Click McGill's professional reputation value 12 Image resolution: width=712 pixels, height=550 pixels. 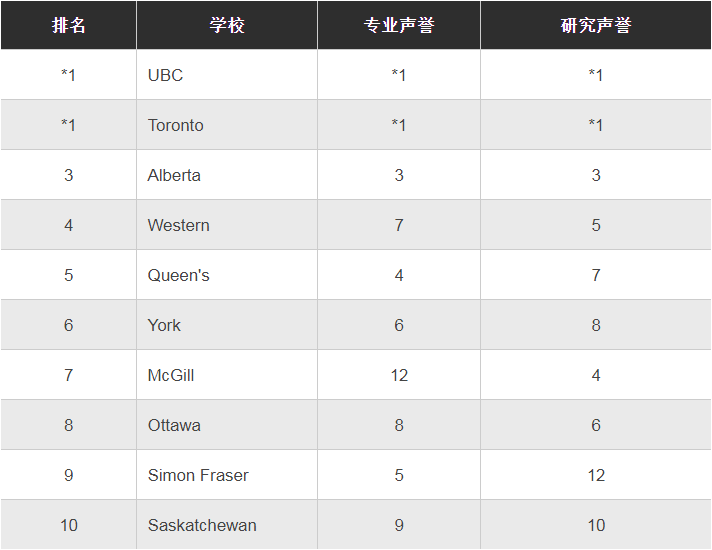click(399, 375)
